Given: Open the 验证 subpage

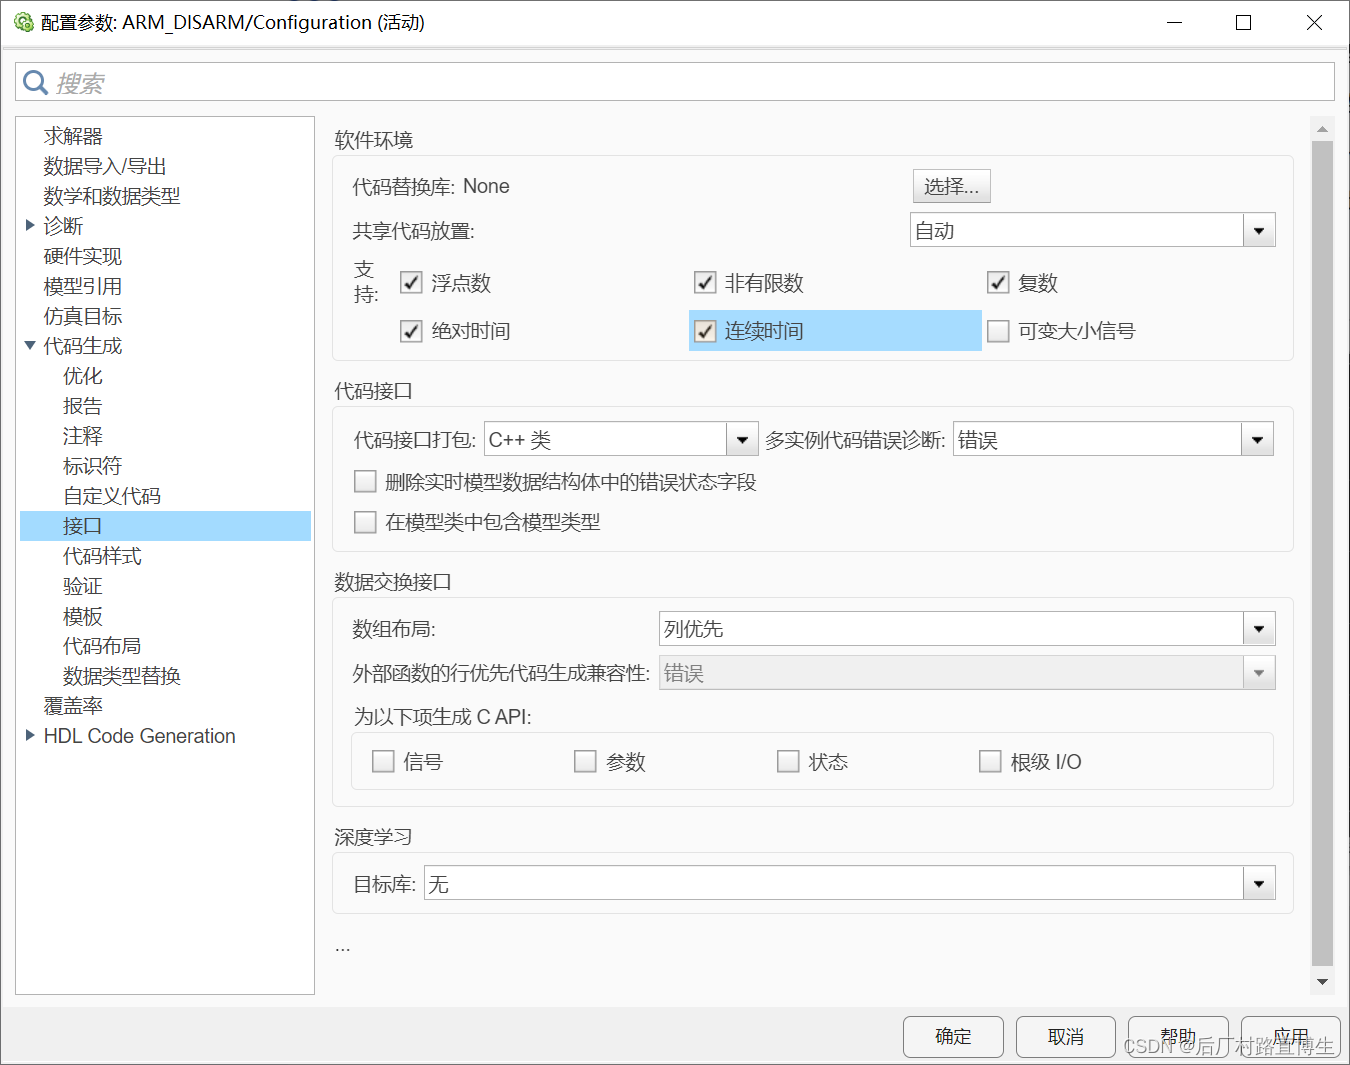Looking at the screenshot, I should 83,586.
